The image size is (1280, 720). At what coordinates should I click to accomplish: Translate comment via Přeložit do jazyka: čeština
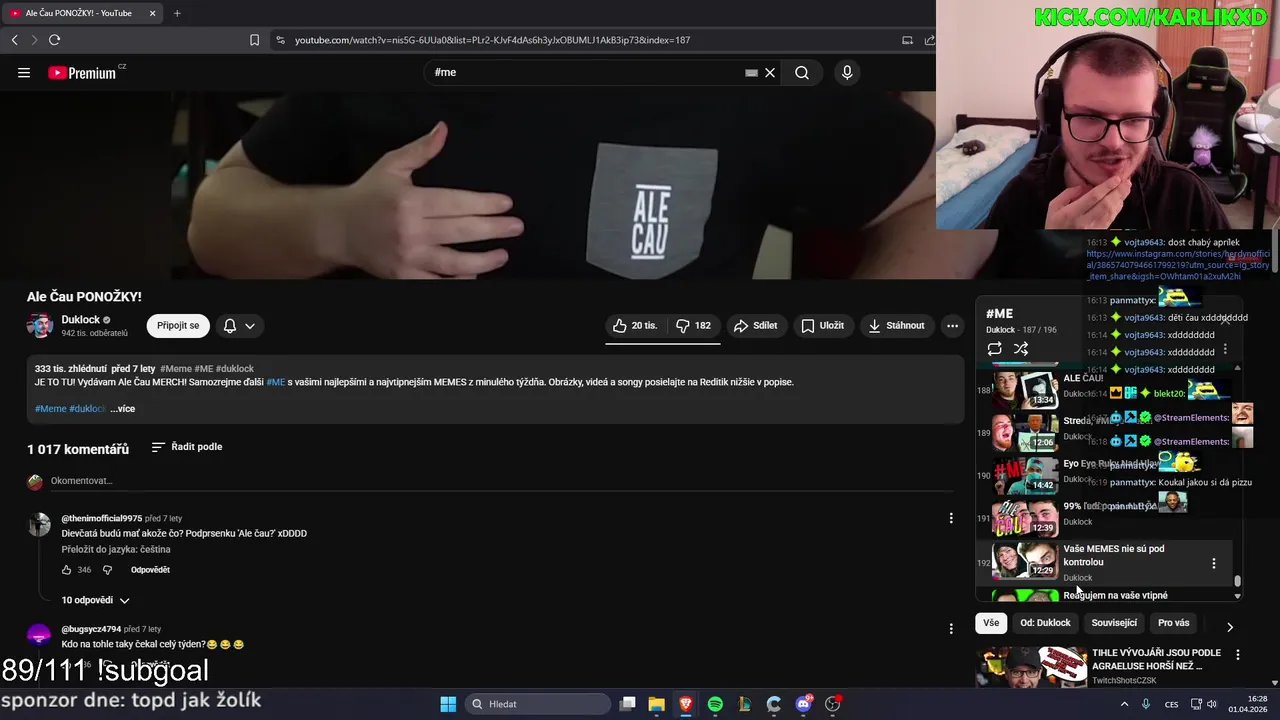pyautogui.click(x=116, y=550)
